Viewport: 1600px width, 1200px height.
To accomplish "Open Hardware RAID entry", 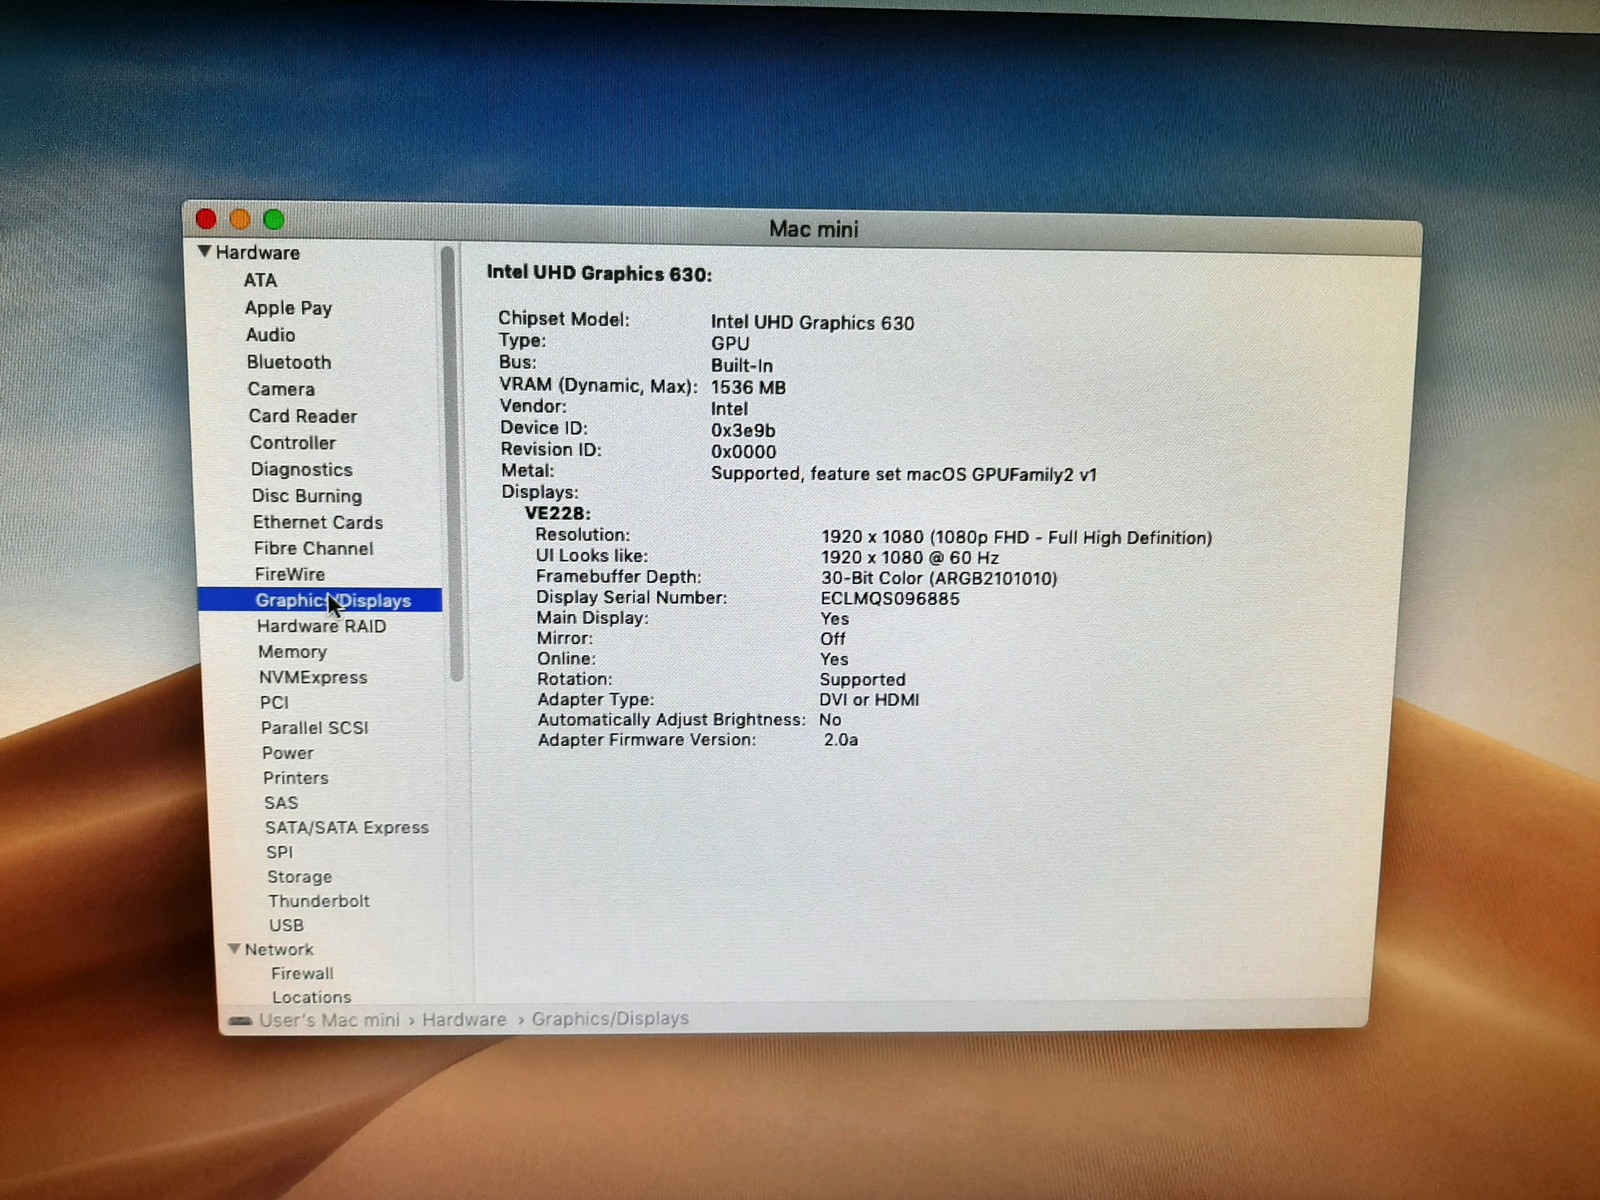I will click(x=321, y=626).
